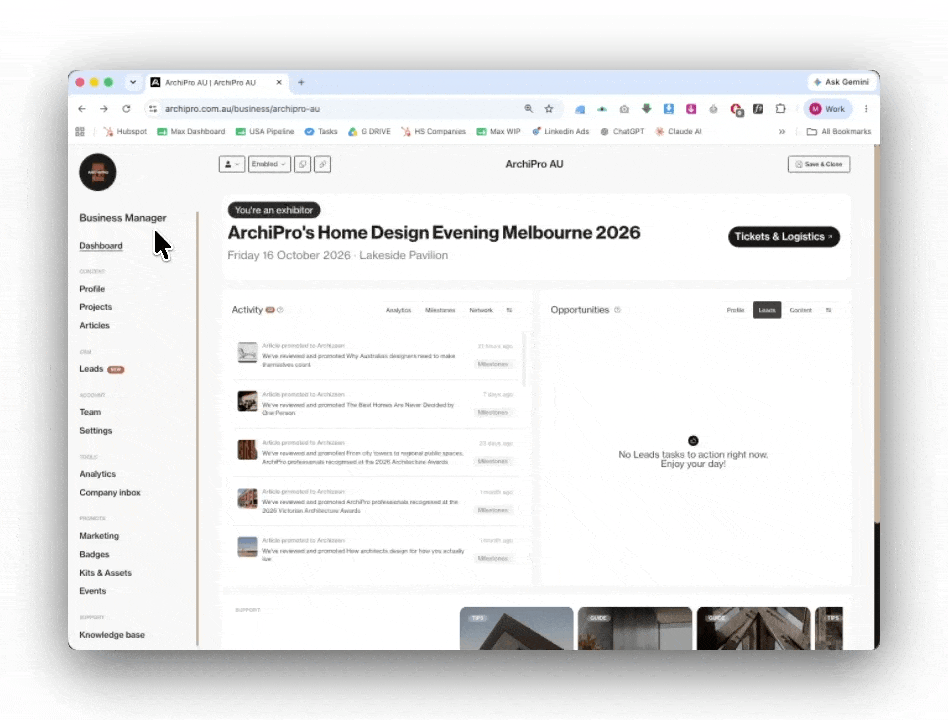Open the user profile icon dropdown

pos(232,164)
